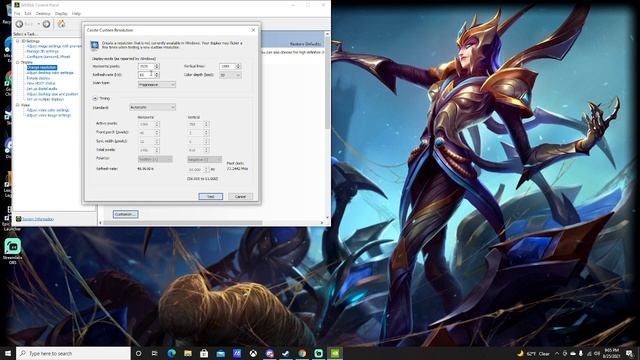Image resolution: width=640 pixels, height=360 pixels.
Task: Click the Cancel button in dialog
Action: point(240,196)
